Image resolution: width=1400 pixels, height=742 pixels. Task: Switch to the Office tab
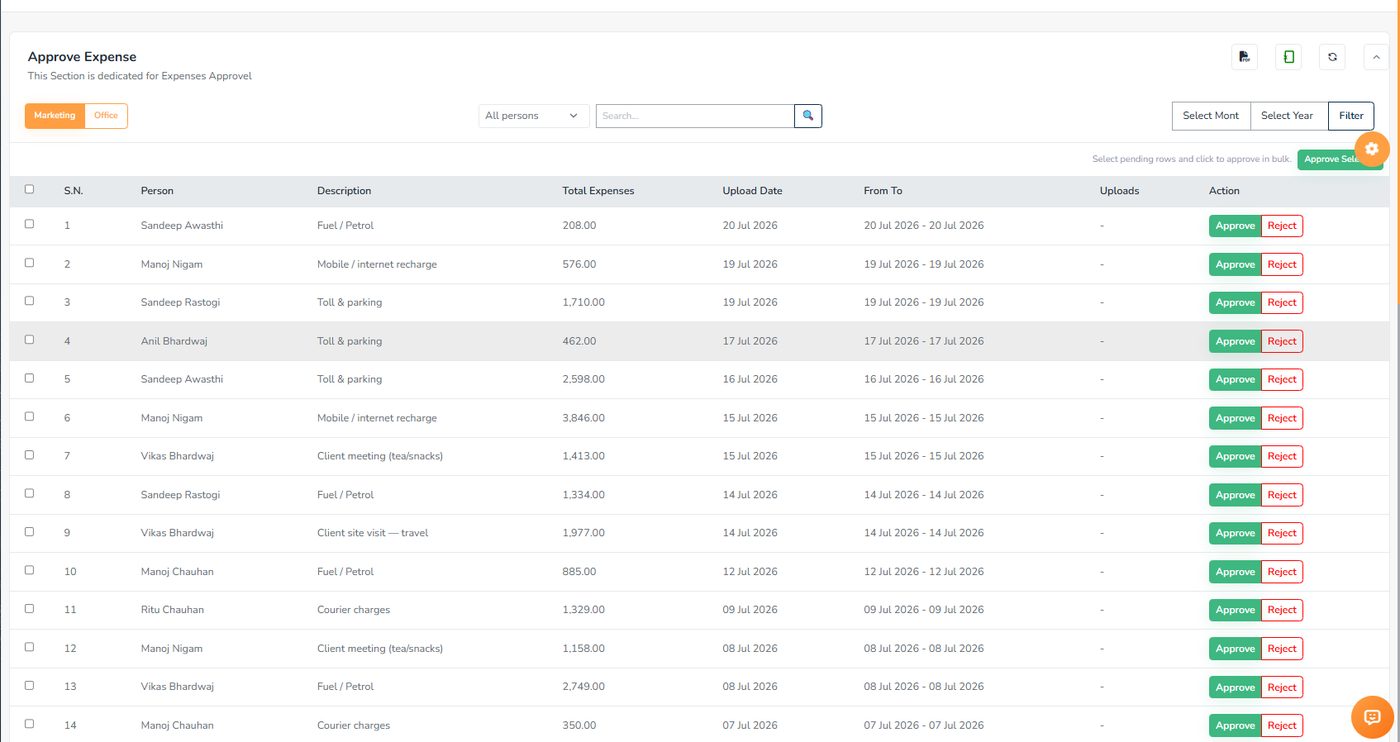tap(106, 116)
